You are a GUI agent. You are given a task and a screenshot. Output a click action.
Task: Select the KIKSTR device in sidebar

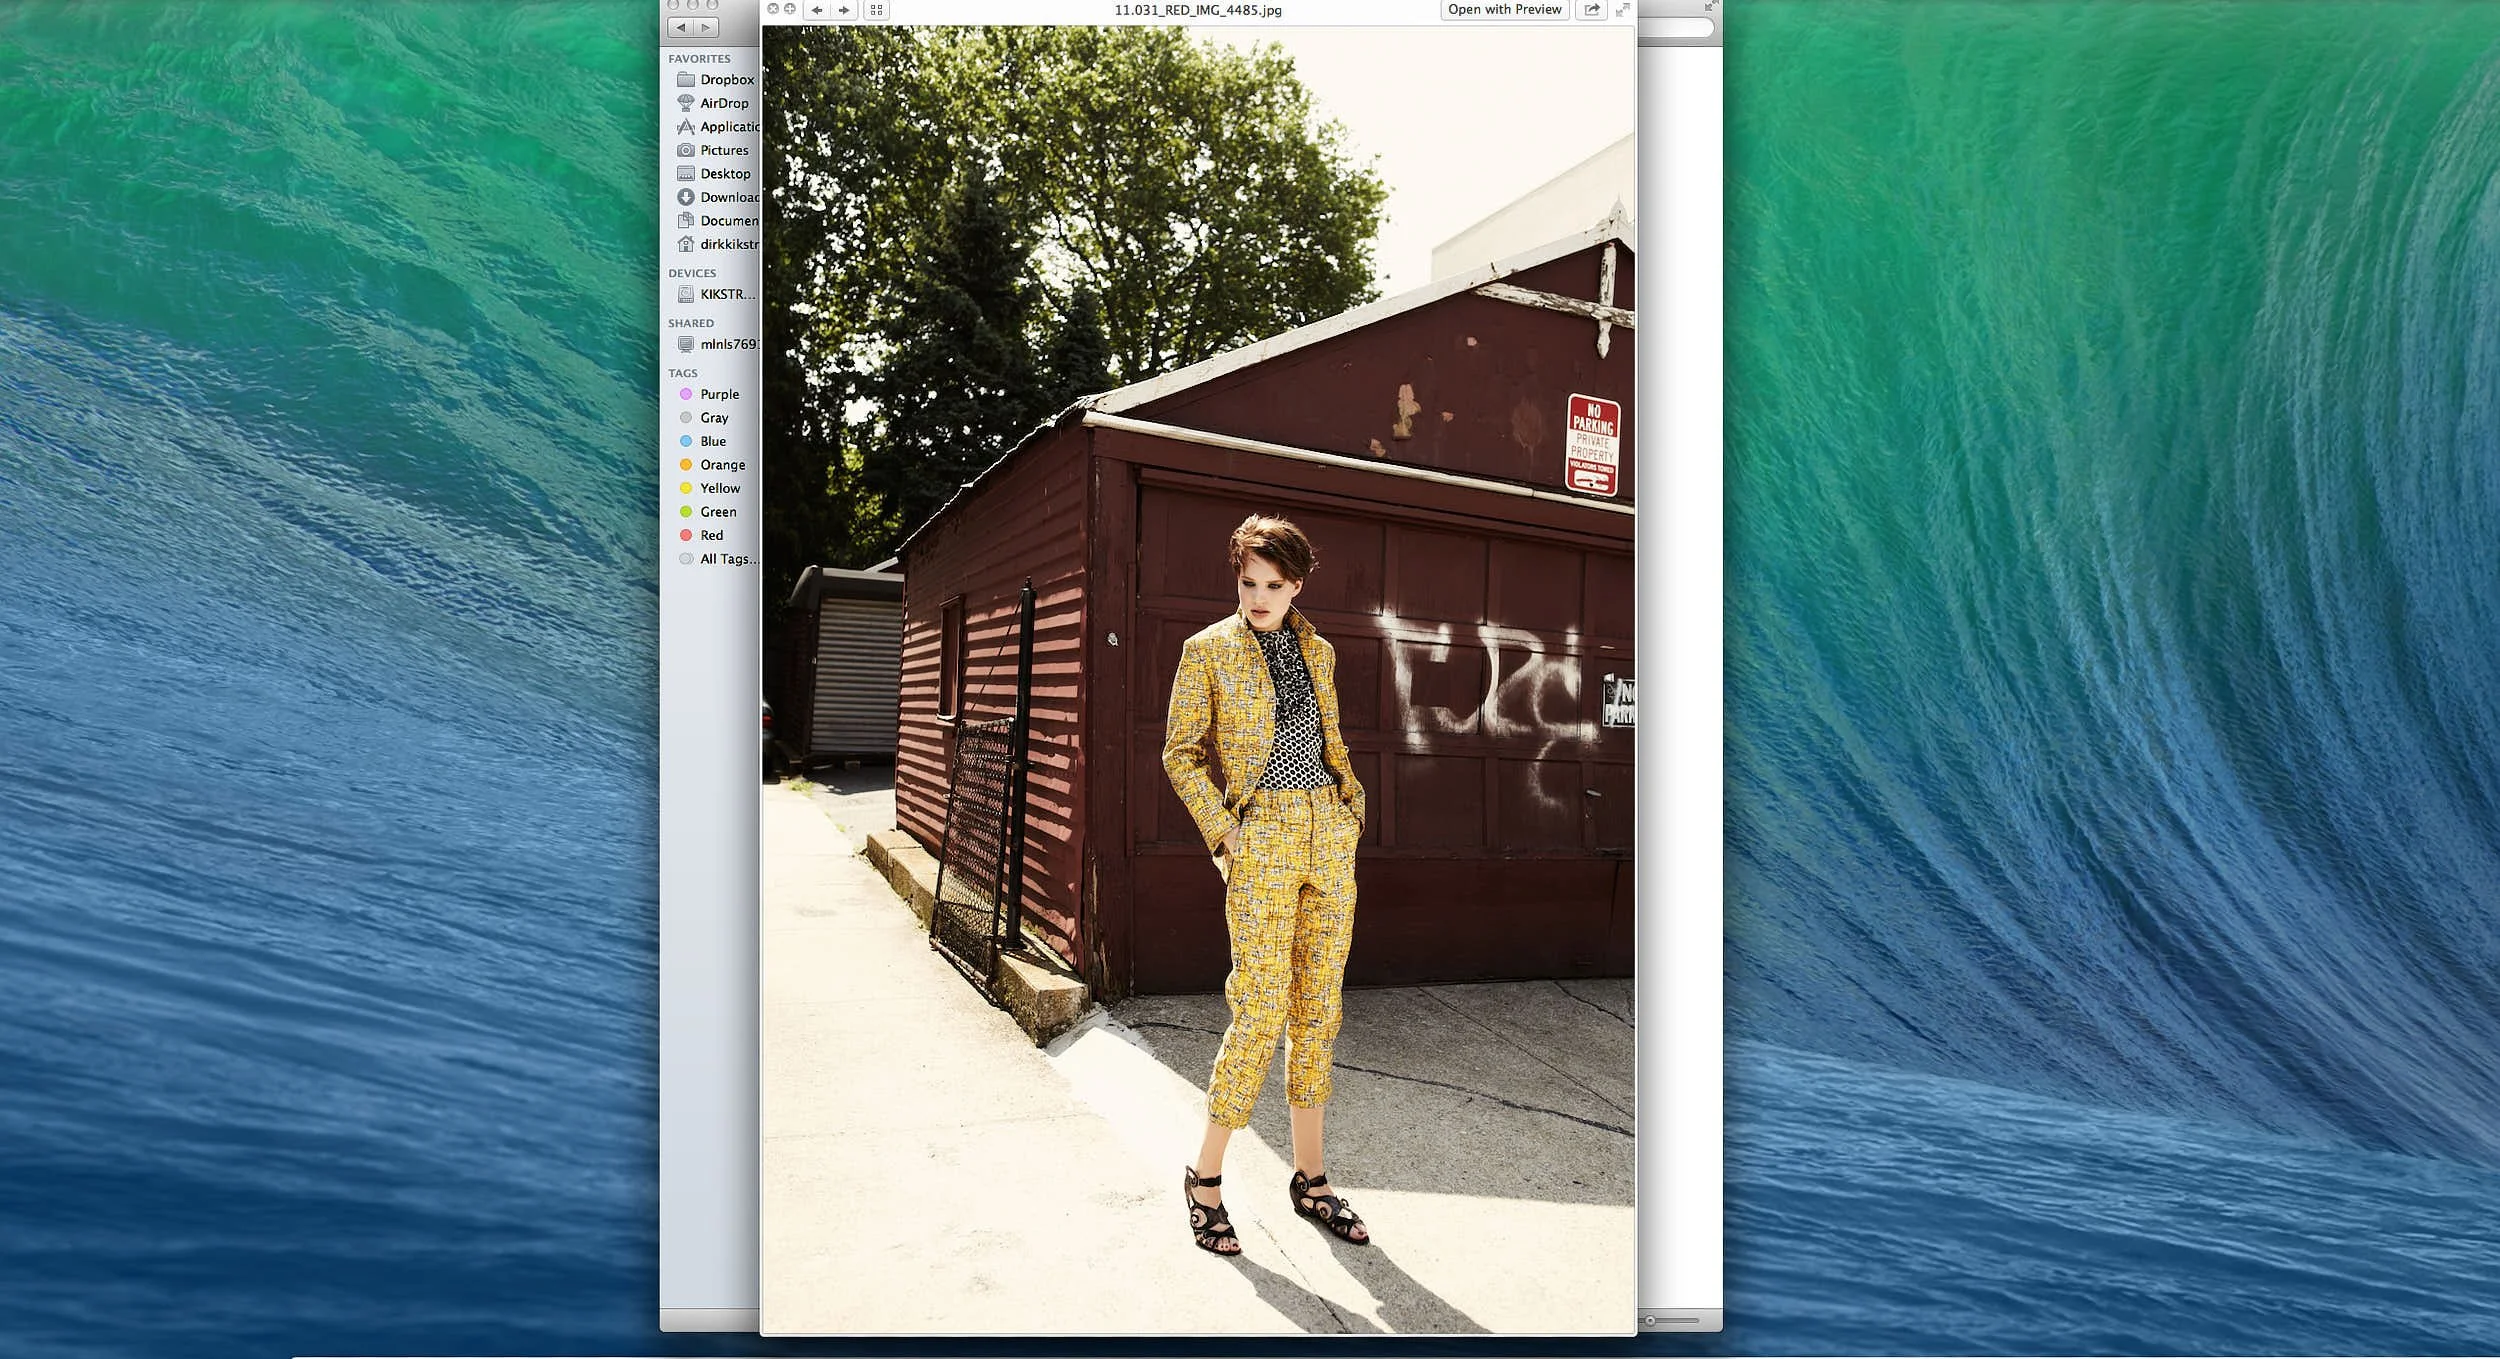[x=726, y=294]
